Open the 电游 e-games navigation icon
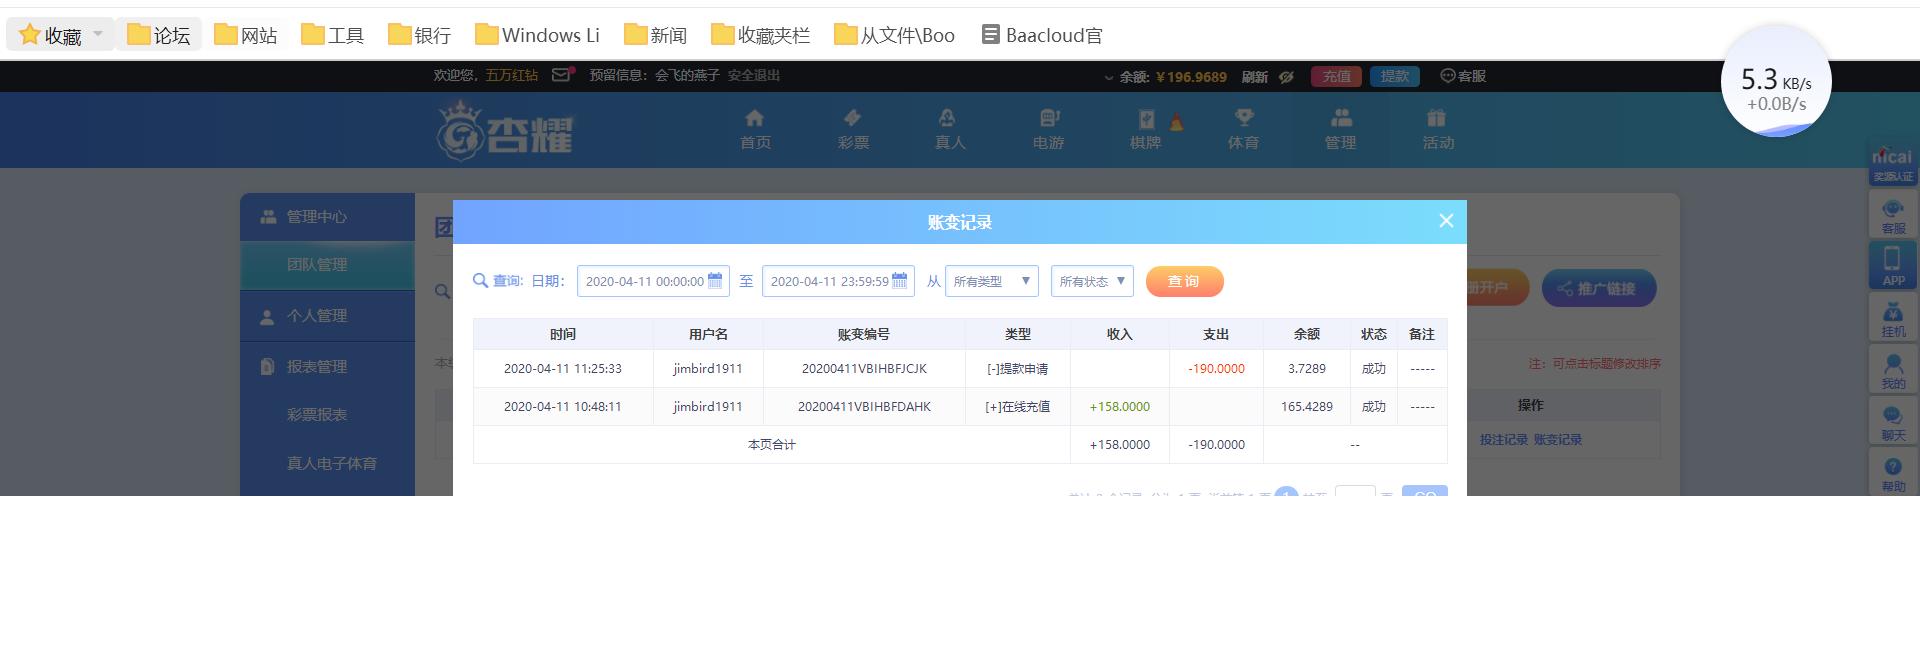 click(x=1048, y=130)
